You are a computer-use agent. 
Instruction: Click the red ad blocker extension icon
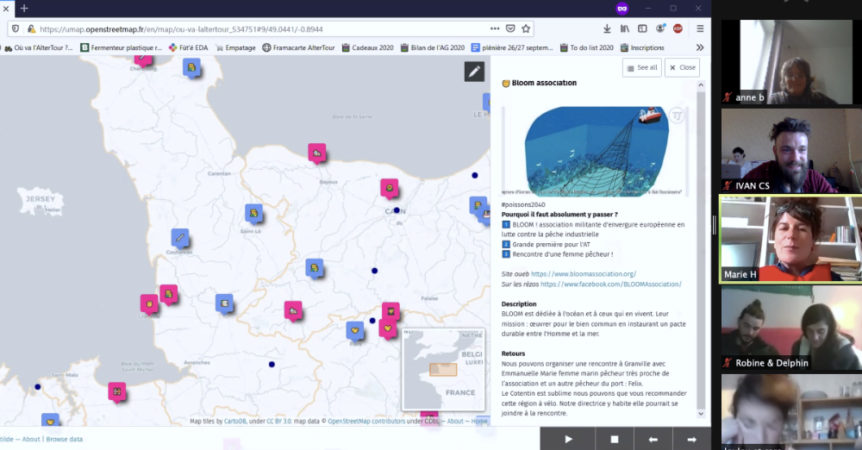pyautogui.click(x=678, y=29)
